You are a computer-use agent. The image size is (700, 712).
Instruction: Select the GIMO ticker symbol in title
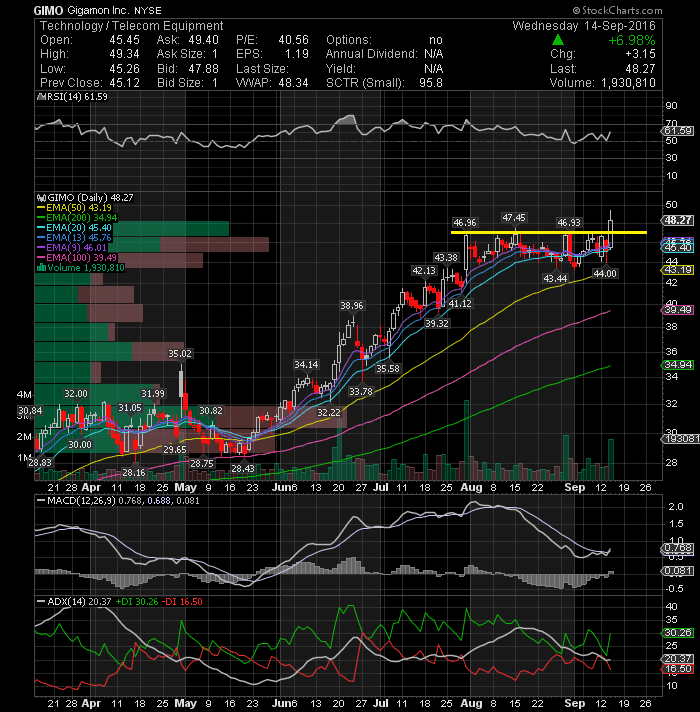pyautogui.click(x=49, y=10)
